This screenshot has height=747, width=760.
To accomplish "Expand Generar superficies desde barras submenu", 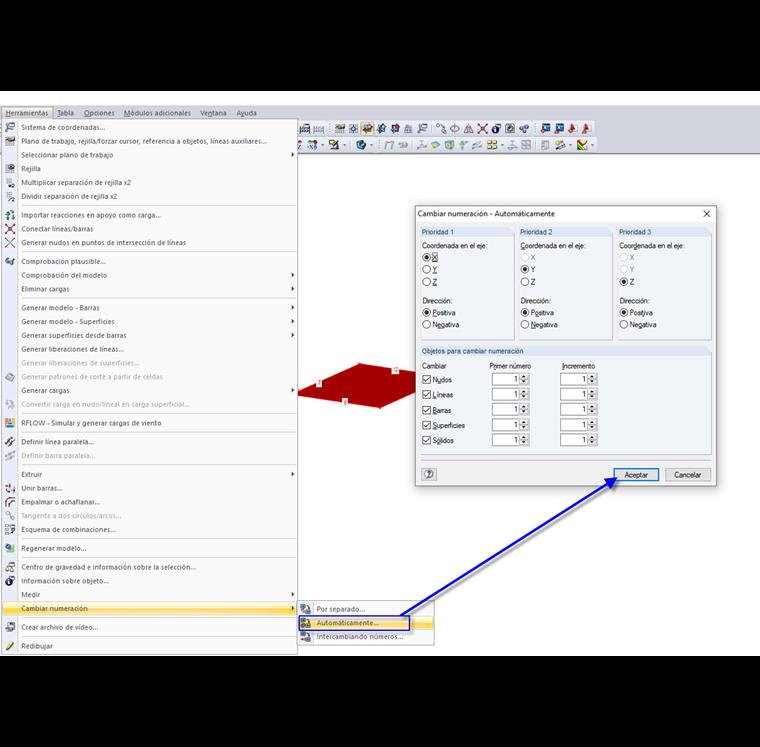I will click(x=292, y=335).
